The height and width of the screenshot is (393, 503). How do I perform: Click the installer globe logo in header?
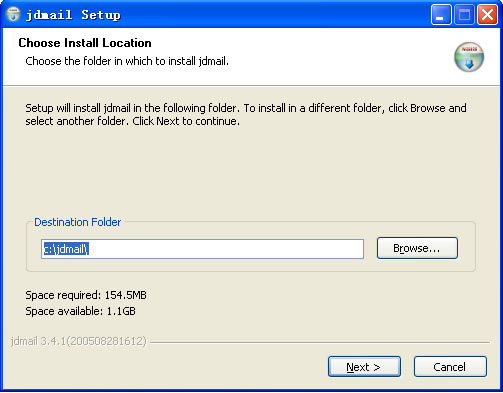(469, 57)
